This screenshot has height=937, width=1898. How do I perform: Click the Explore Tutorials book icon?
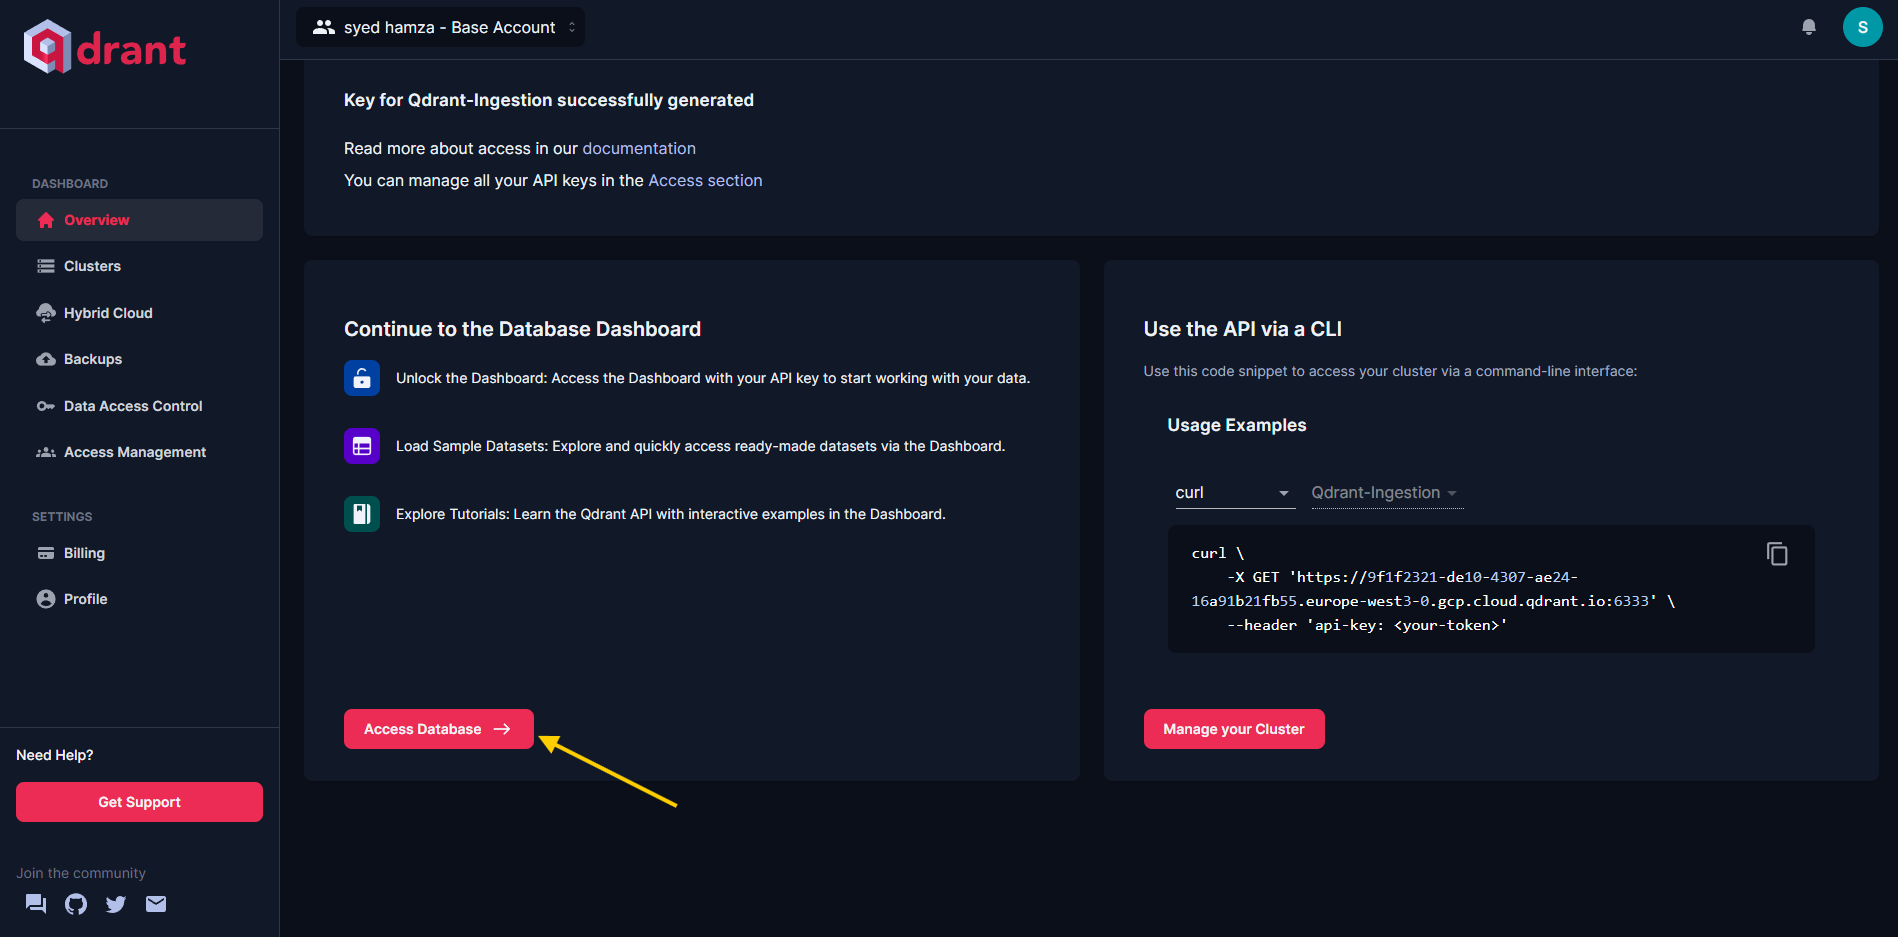(361, 514)
